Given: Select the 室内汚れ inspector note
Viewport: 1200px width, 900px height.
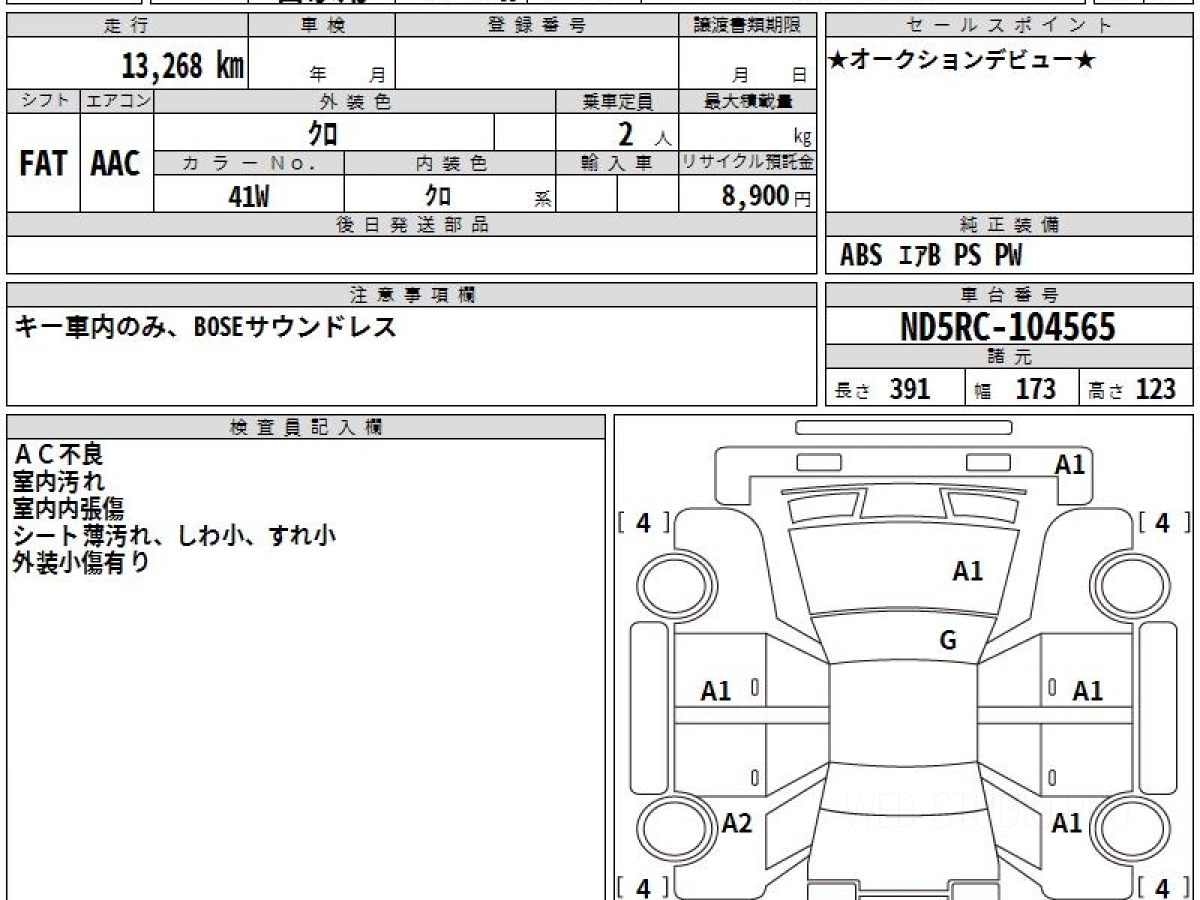Looking at the screenshot, I should tap(59, 482).
